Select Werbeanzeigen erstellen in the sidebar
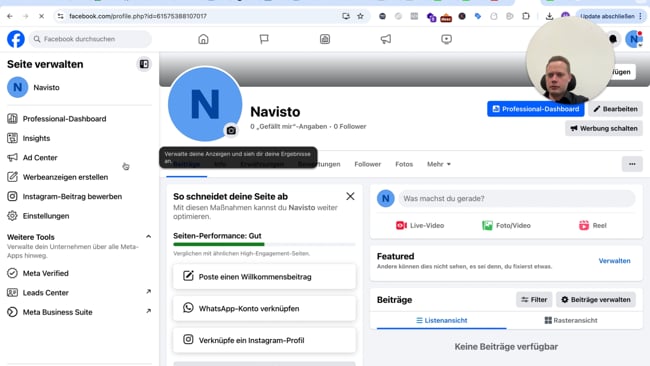Image resolution: width=650 pixels, height=366 pixels. [79, 177]
